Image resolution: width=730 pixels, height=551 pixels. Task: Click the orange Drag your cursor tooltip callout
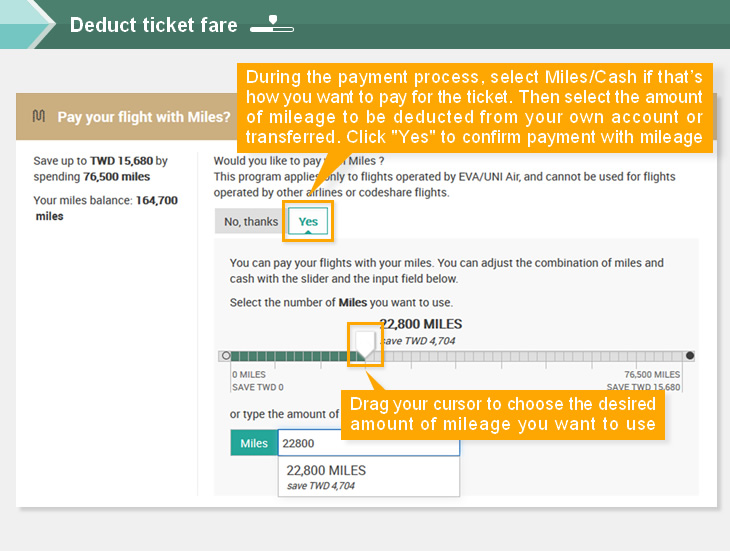(503, 414)
